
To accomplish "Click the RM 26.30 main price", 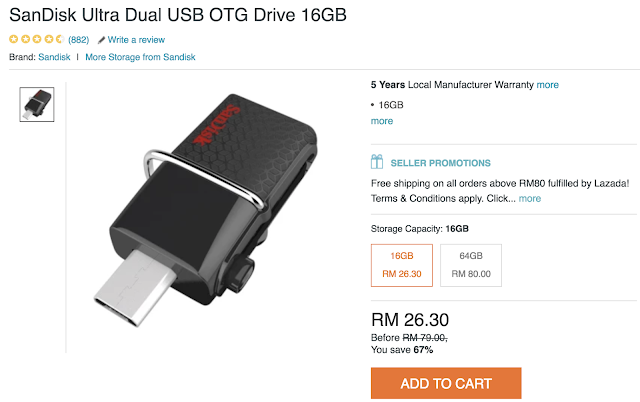I will pyautogui.click(x=410, y=320).
